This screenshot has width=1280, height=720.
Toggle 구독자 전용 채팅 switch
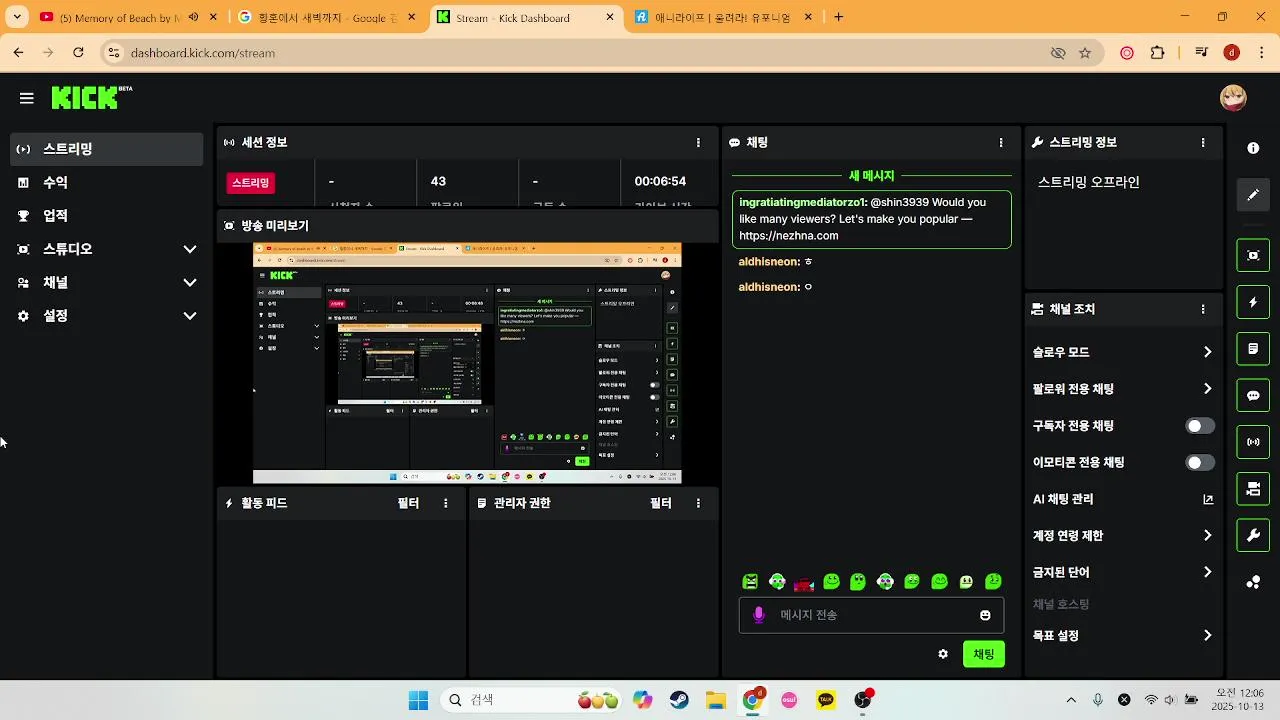click(x=1200, y=426)
